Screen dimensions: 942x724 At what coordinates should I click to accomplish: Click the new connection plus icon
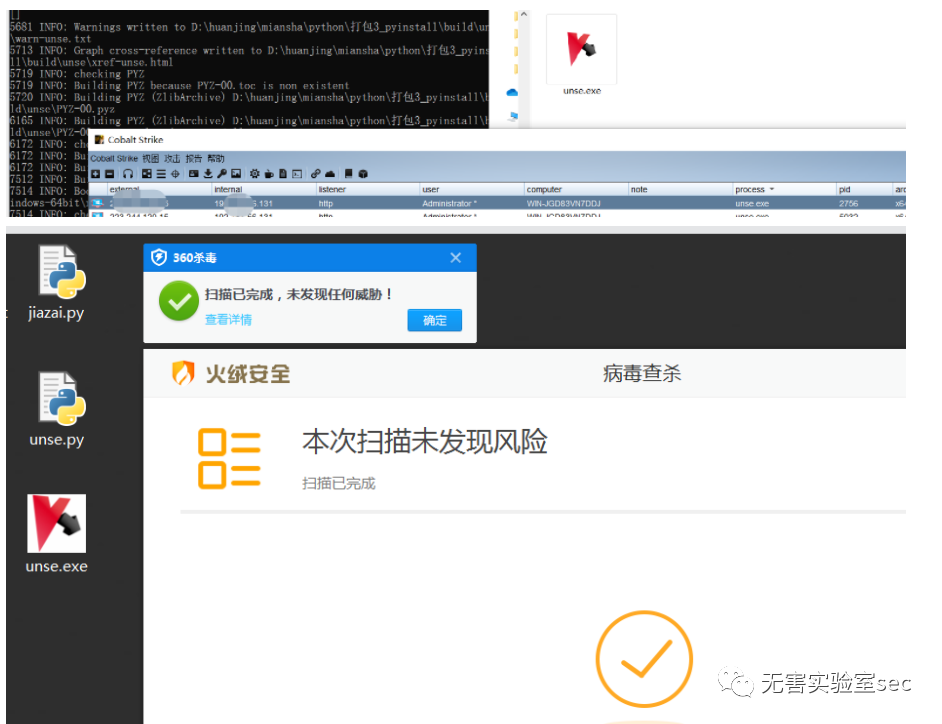coord(96,174)
